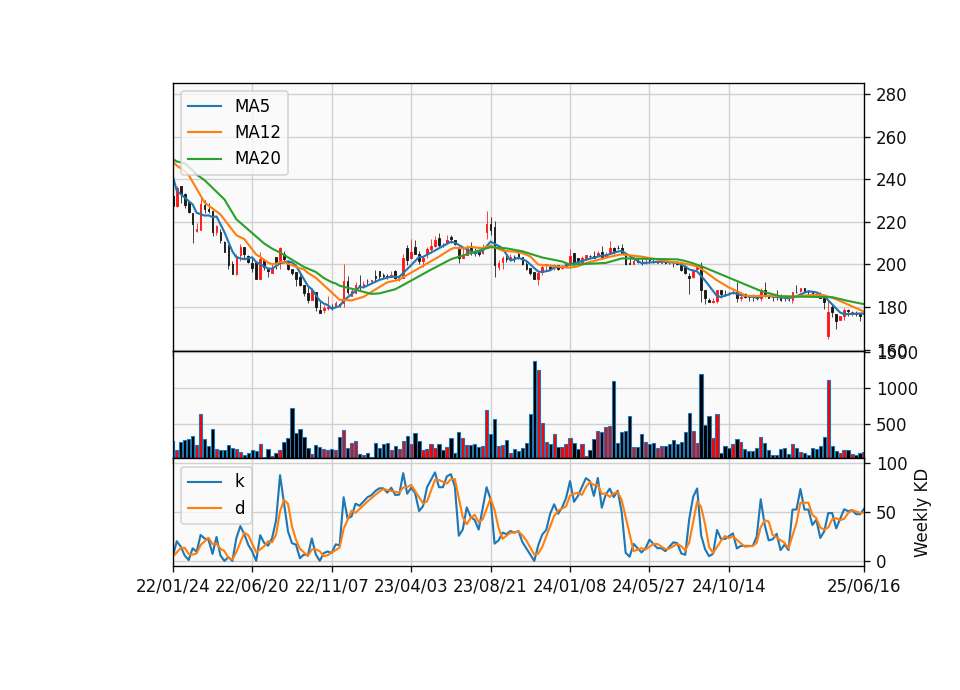Screen dimensions: 960x690
Task: Click the MA12 legend label
Action: click(x=257, y=132)
